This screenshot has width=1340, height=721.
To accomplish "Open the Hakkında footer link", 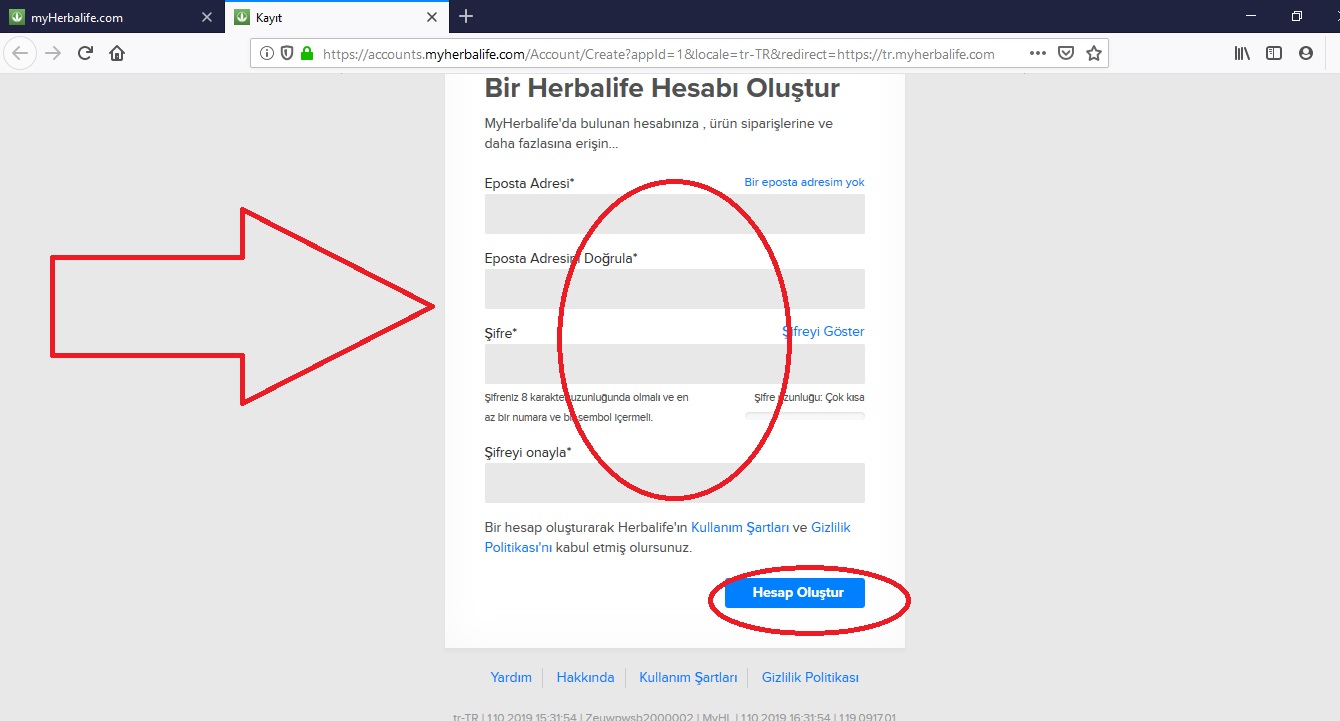I will (585, 677).
